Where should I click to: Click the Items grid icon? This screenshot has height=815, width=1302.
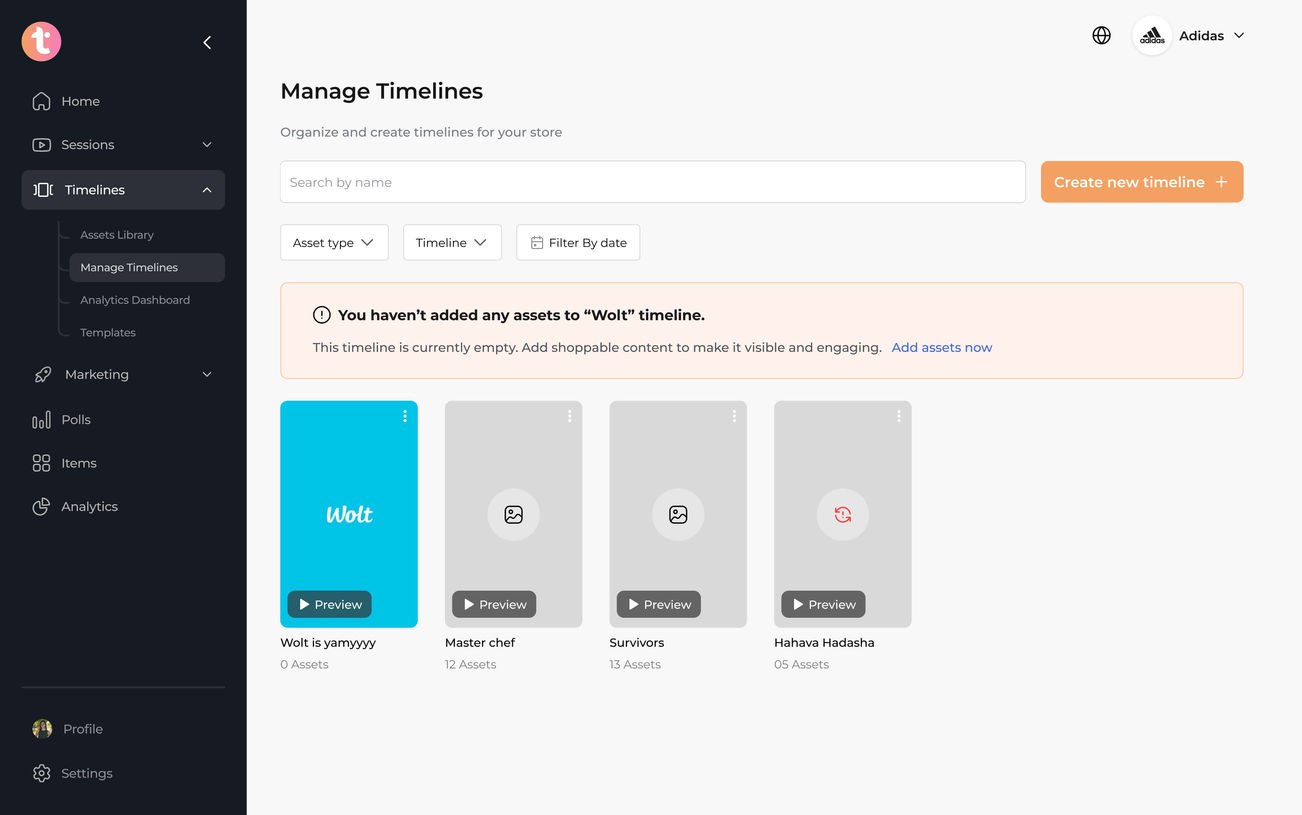pyautogui.click(x=41, y=463)
